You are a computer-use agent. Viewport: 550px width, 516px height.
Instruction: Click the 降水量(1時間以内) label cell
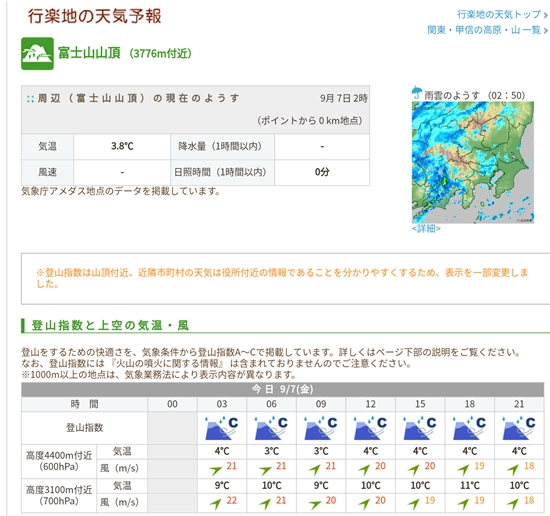pyautogui.click(x=222, y=146)
